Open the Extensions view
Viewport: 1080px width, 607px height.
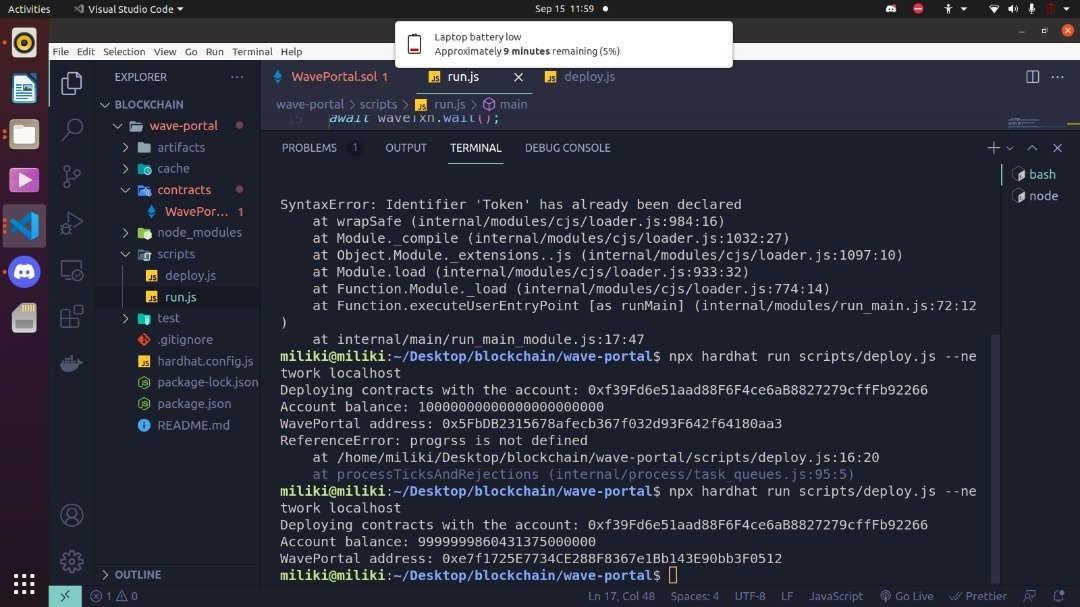(x=72, y=317)
